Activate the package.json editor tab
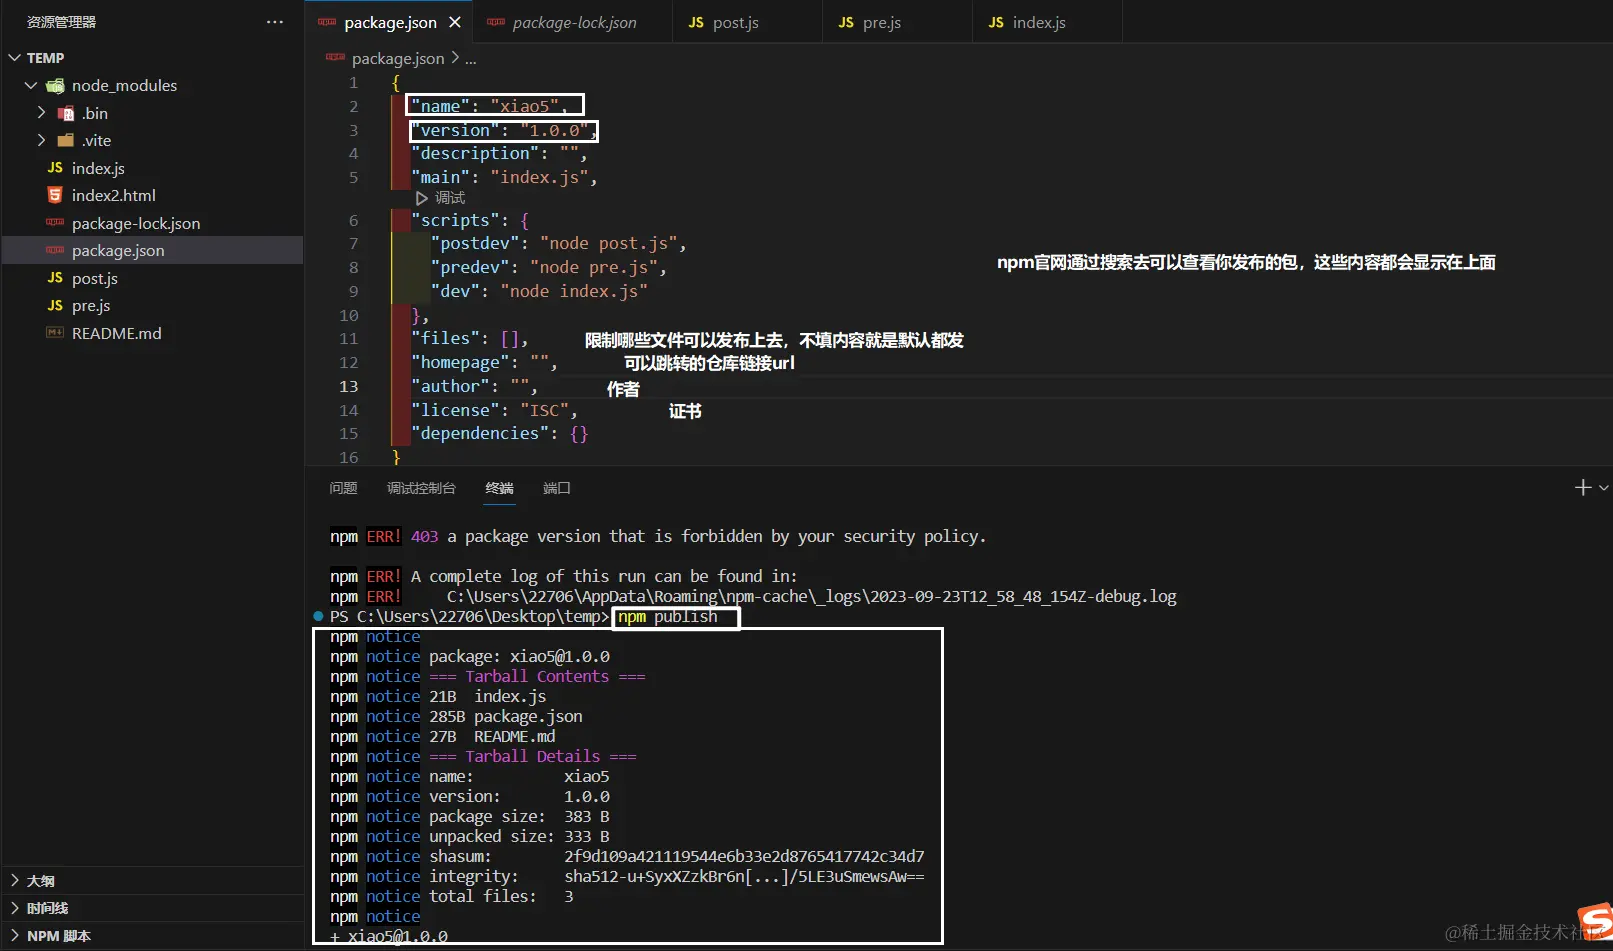 click(390, 22)
